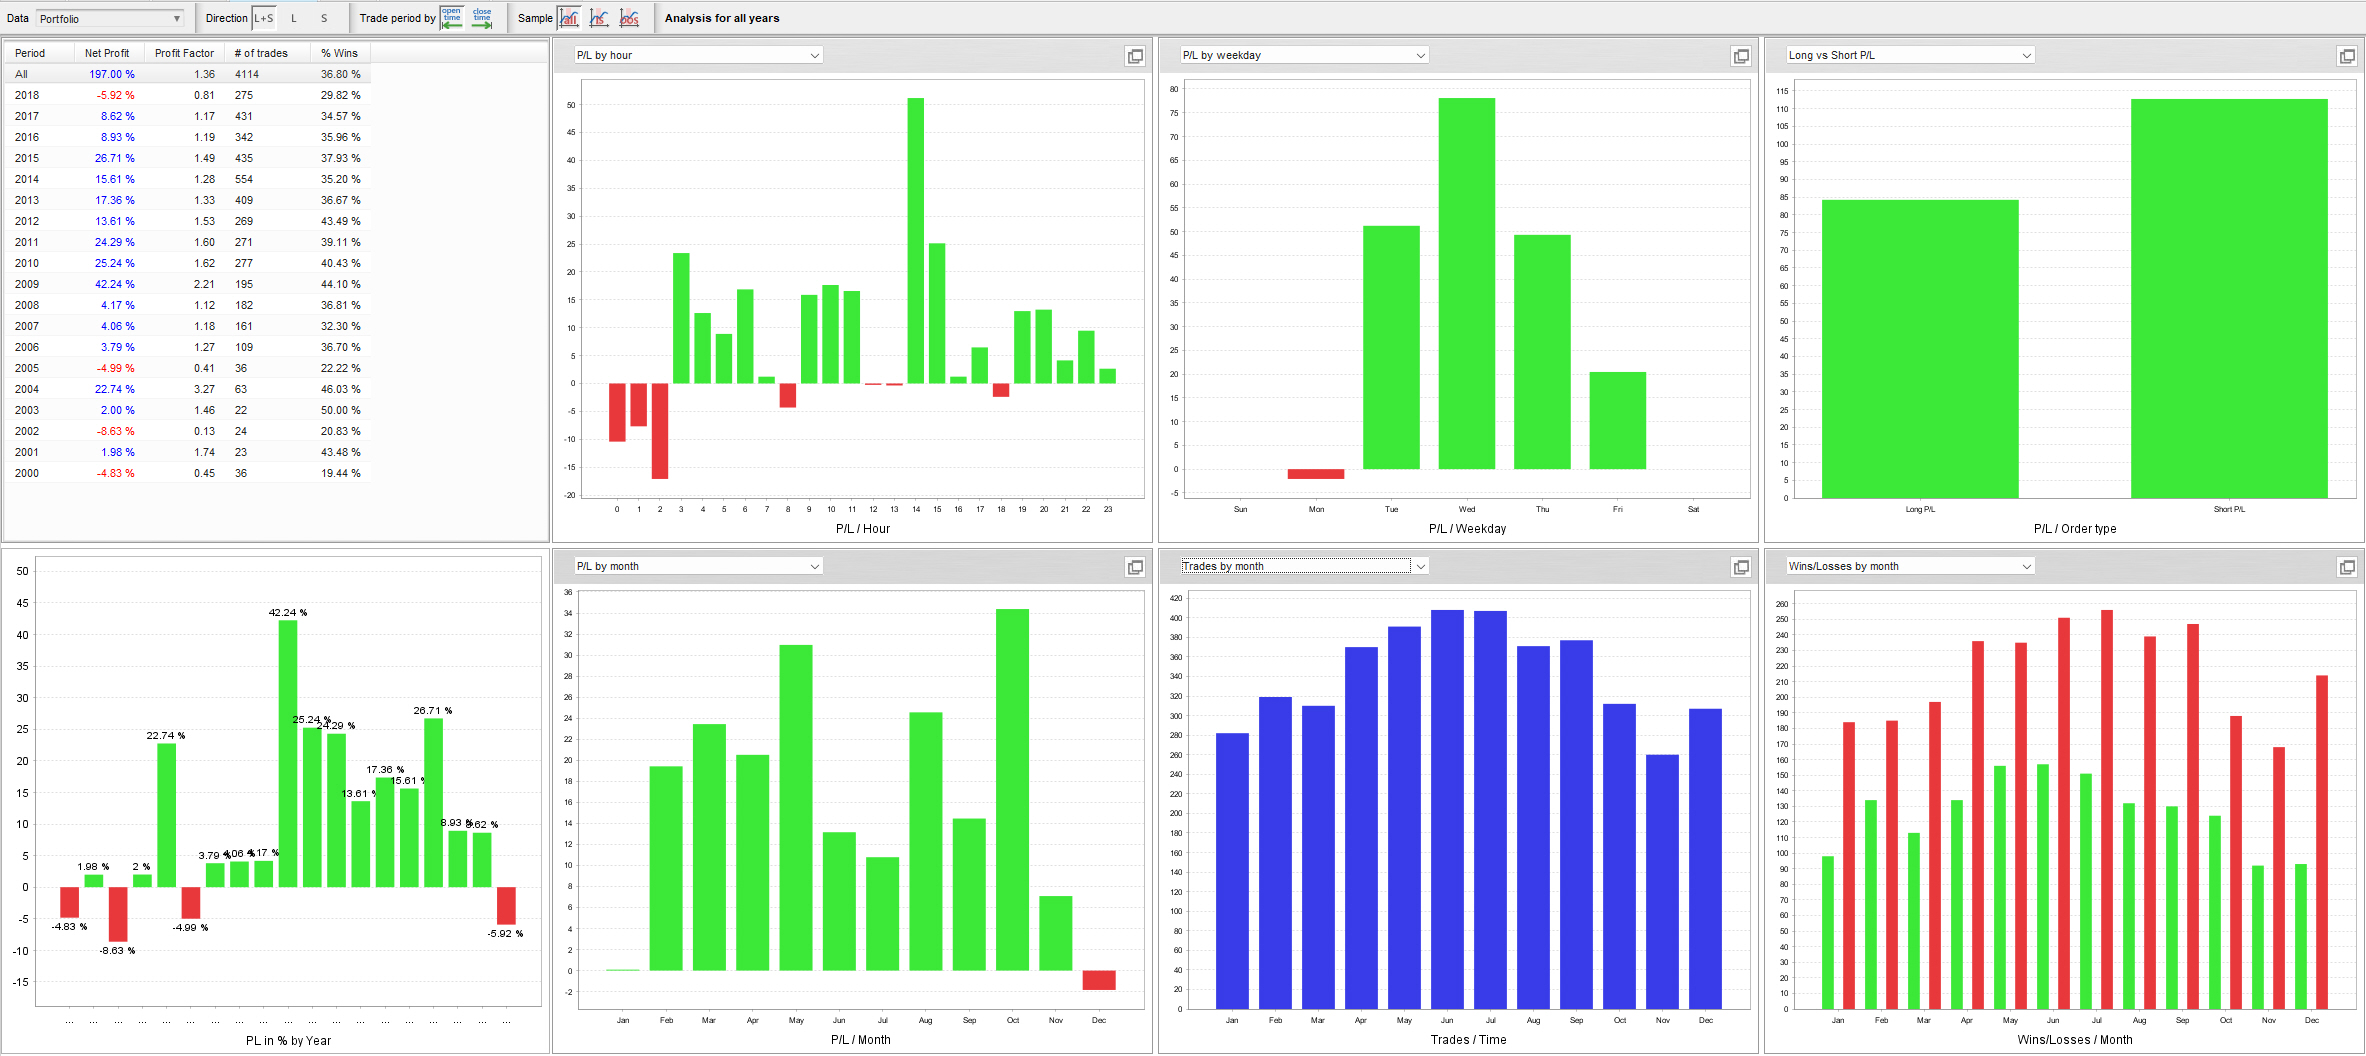Open the Trades by month dropdown
The image size is (2366, 1056).
[1304, 566]
